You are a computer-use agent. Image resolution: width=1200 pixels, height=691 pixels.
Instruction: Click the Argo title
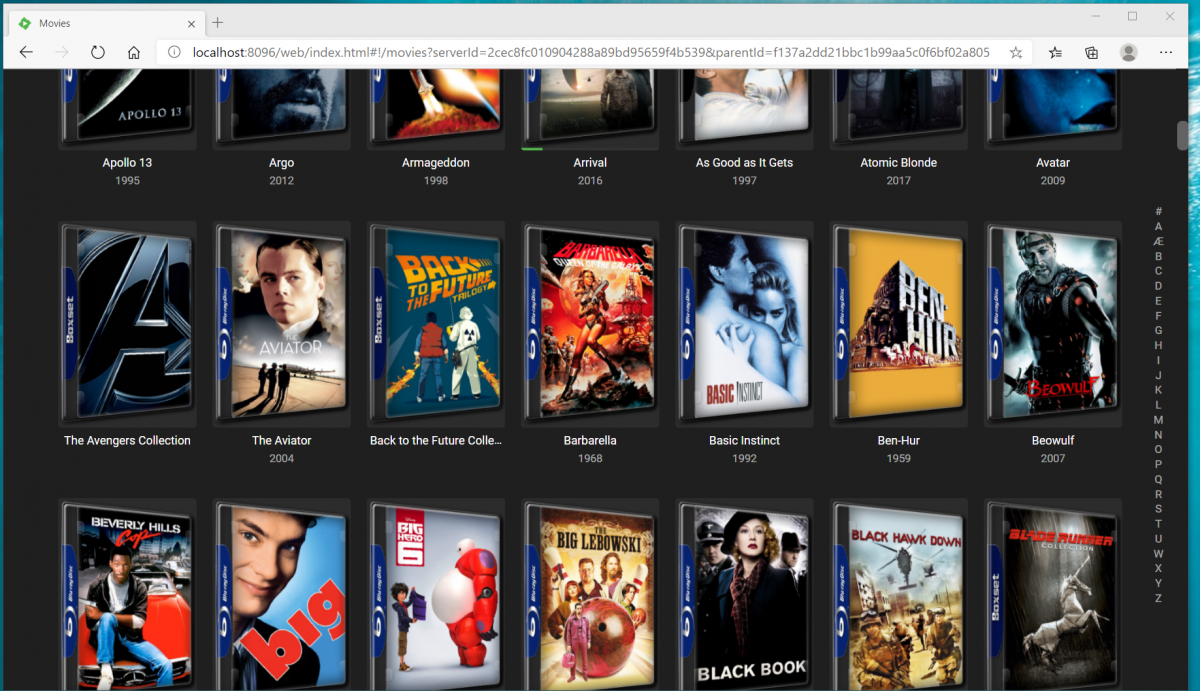tap(282, 162)
